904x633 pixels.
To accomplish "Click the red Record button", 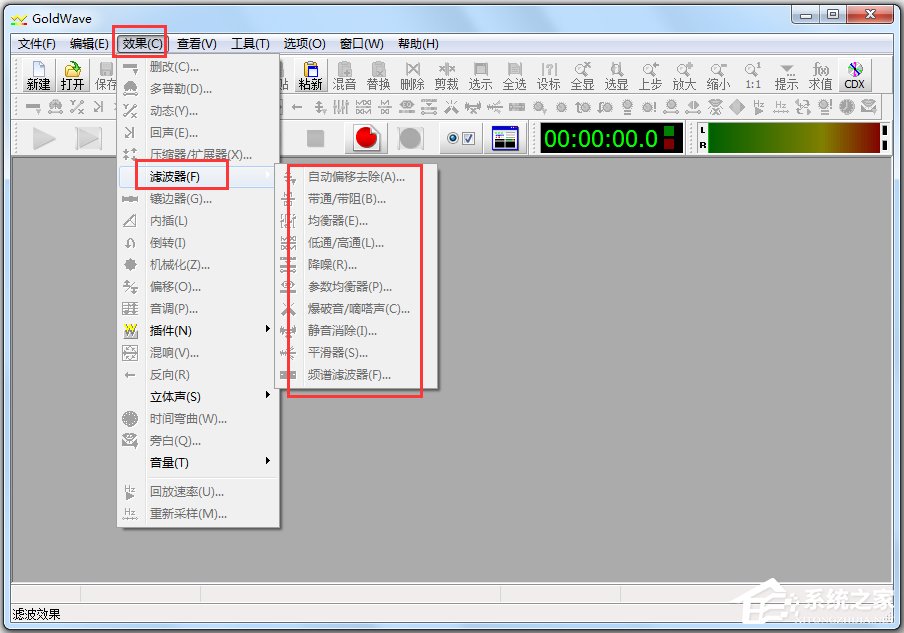I will pyautogui.click(x=366, y=138).
